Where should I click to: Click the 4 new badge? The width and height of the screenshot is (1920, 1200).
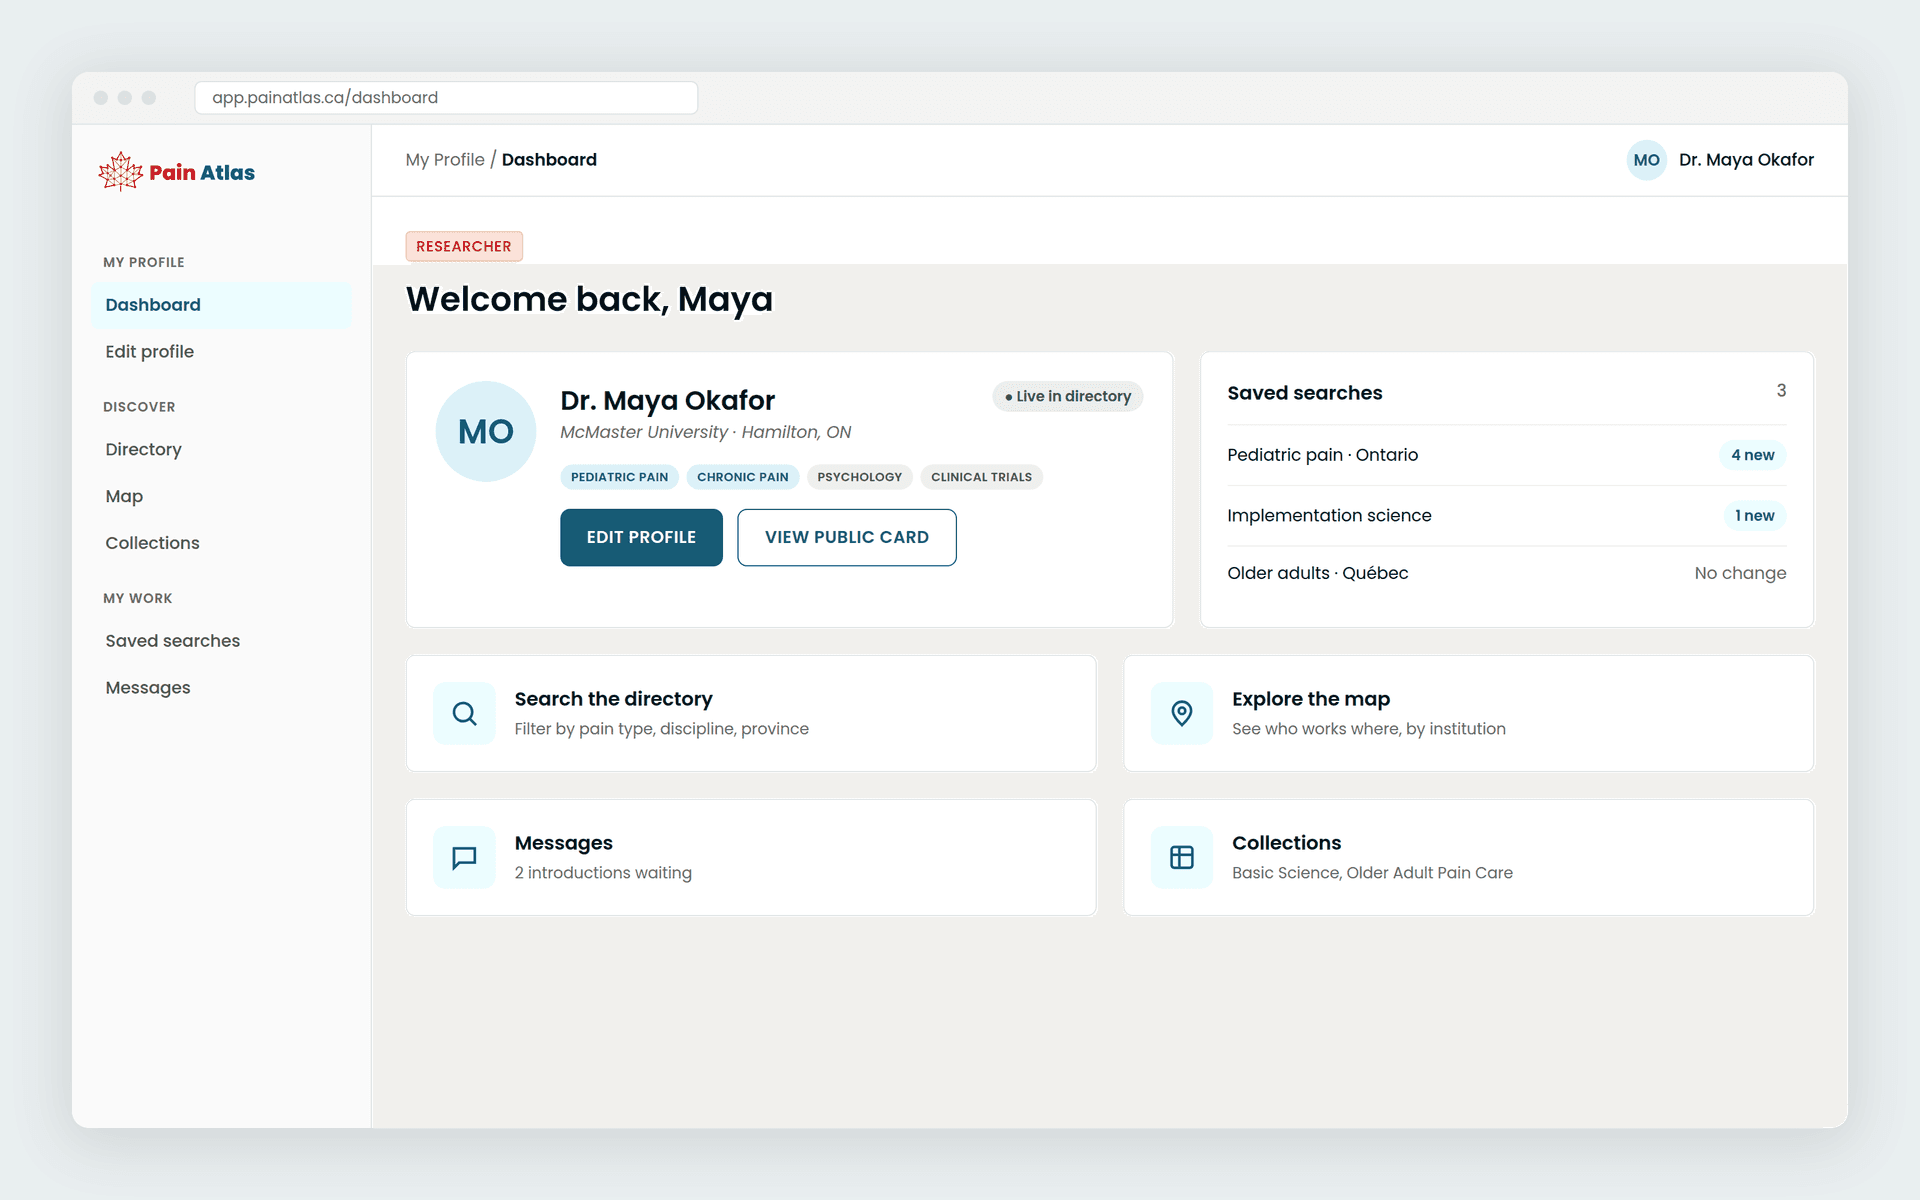point(1753,455)
